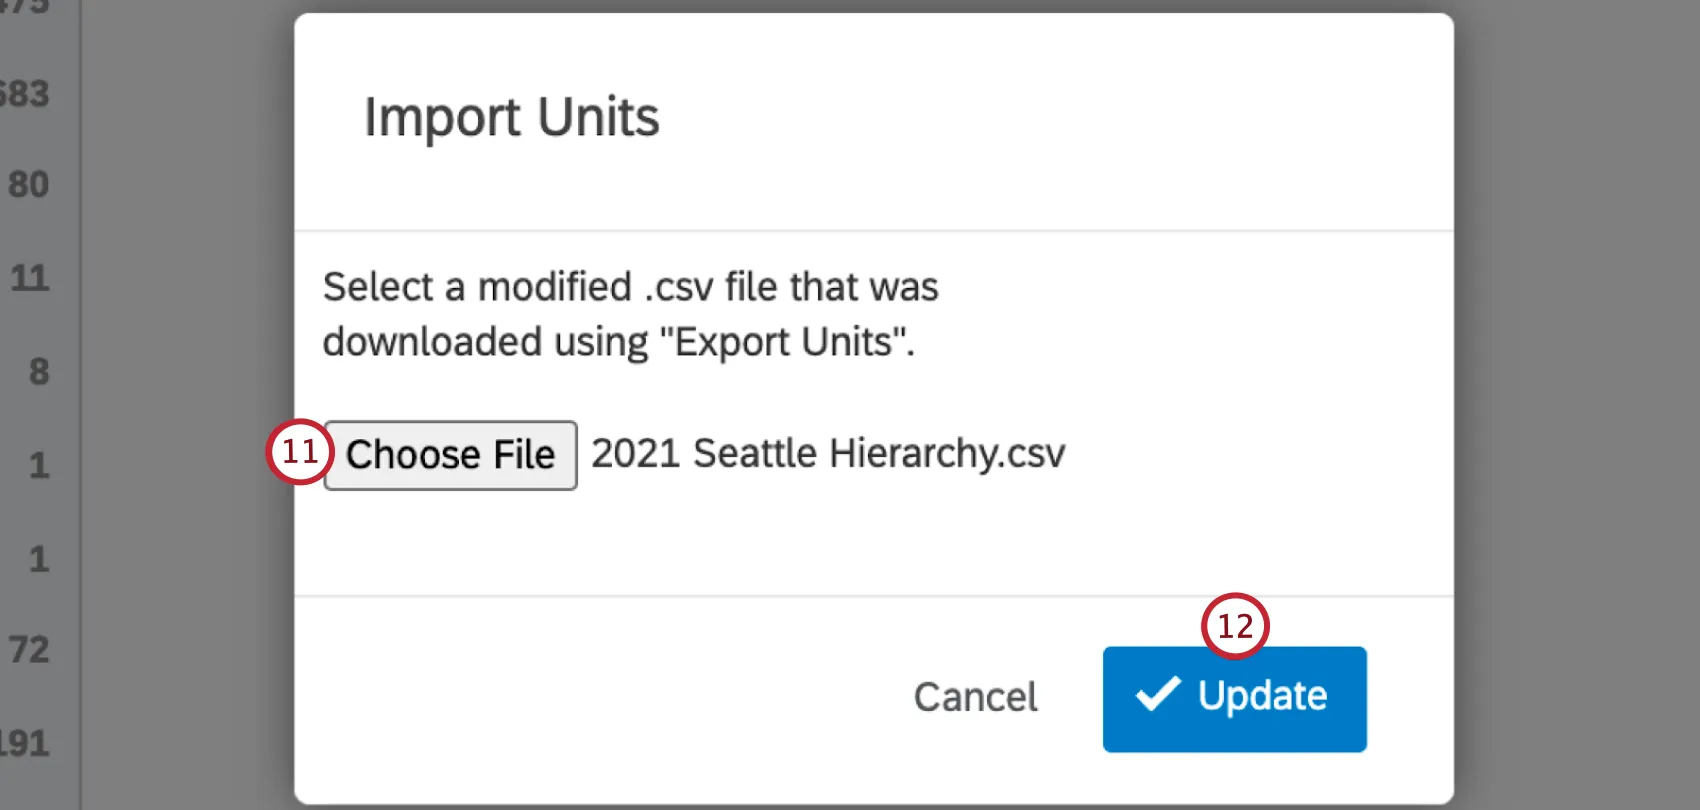Image resolution: width=1700 pixels, height=810 pixels.
Task: Click the Choose File button
Action: point(450,455)
